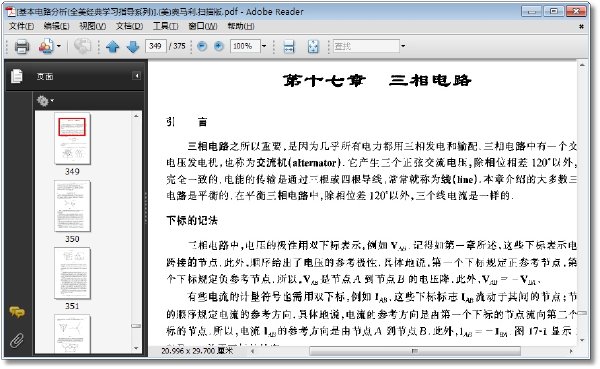Click the Print icon in toolbar
Screen dimensions: 600x369
point(22,46)
